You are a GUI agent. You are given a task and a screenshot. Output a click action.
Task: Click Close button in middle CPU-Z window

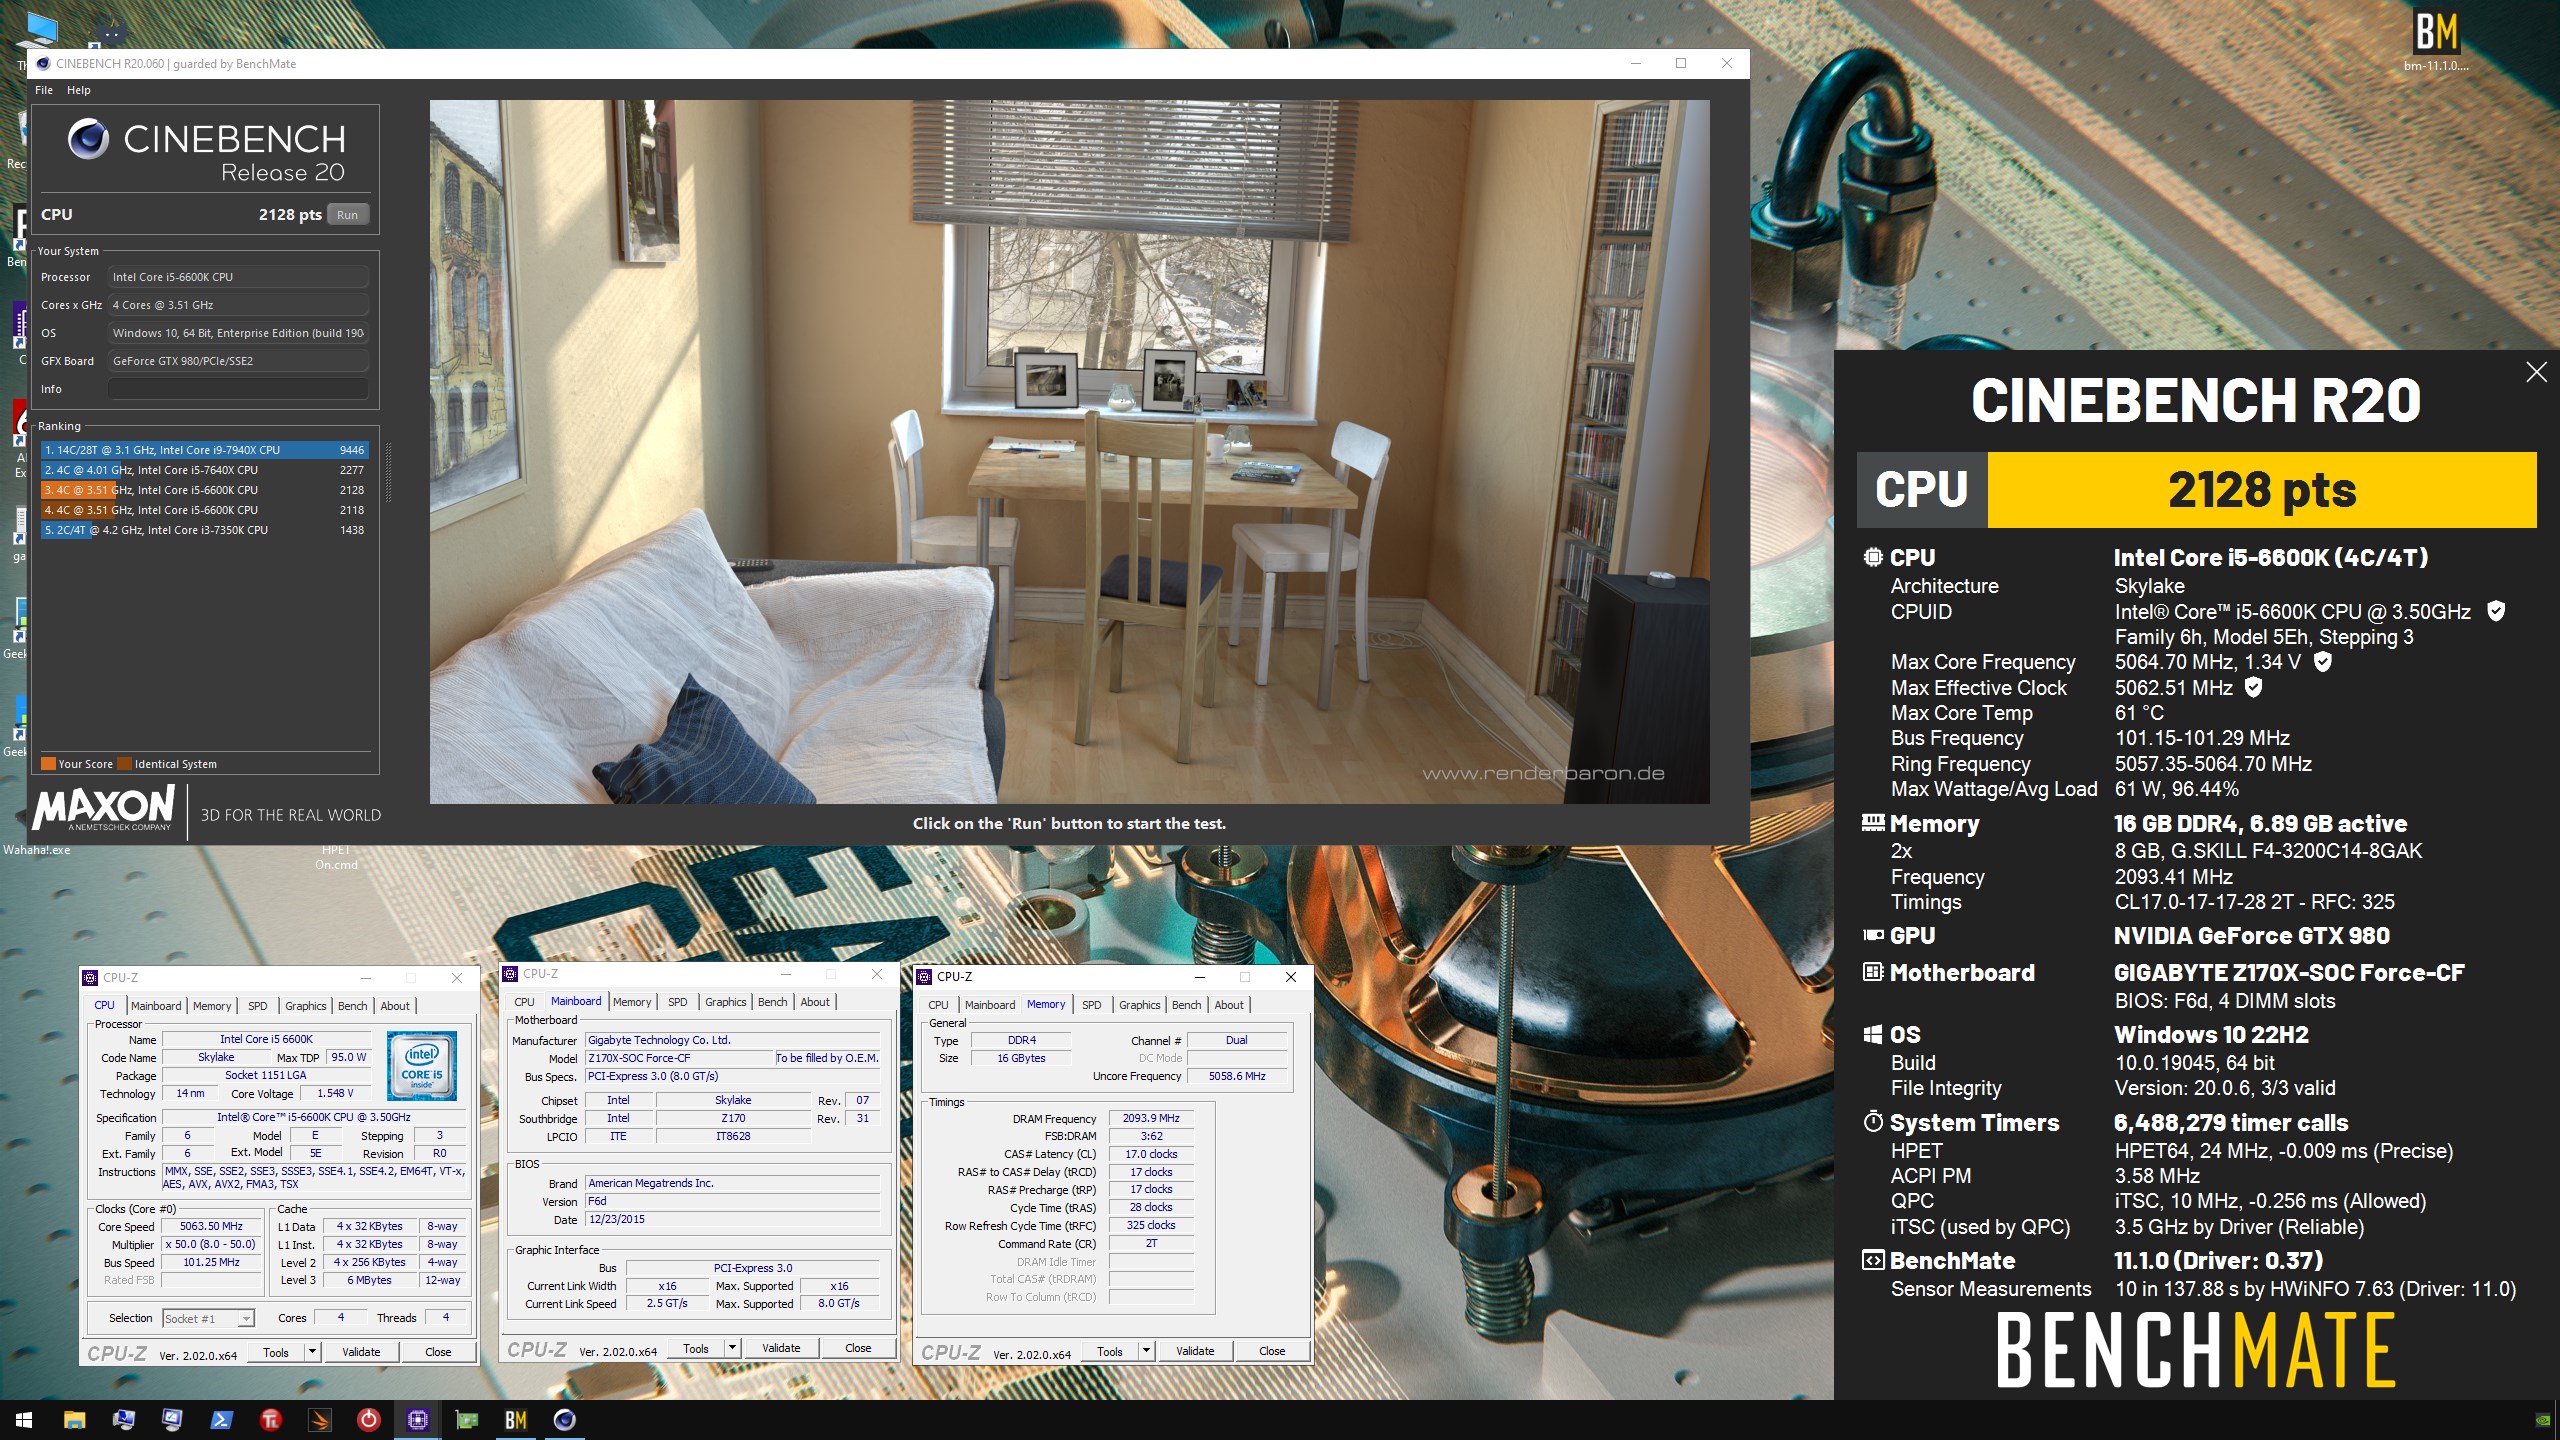pos(858,1348)
